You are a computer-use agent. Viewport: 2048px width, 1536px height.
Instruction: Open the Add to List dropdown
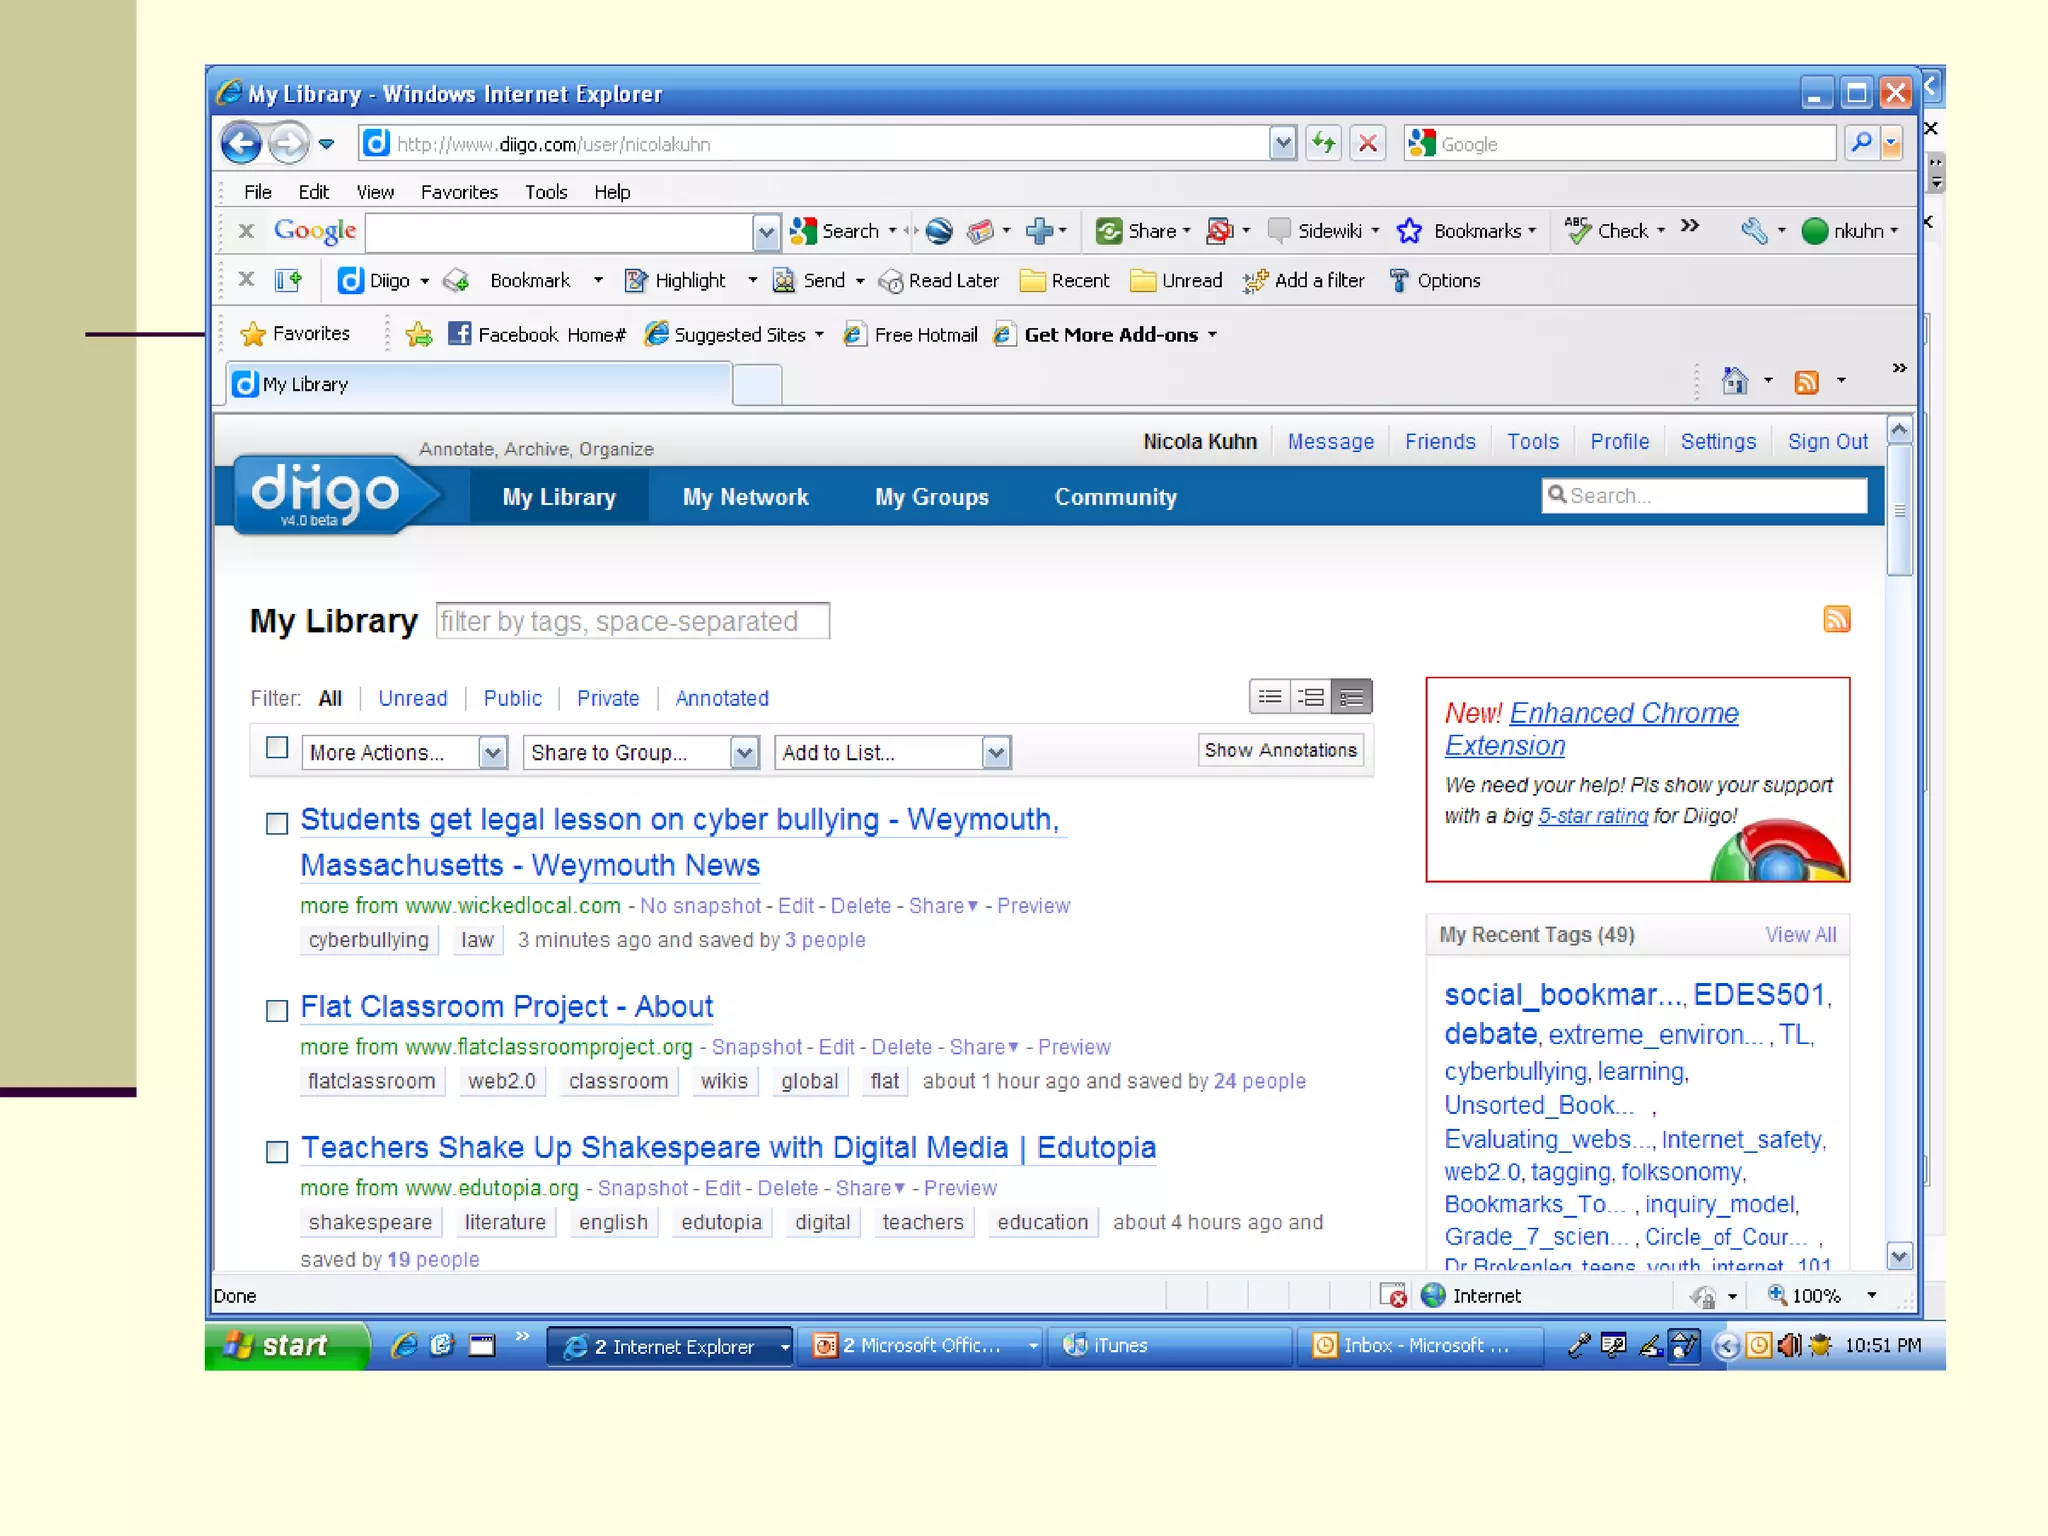click(995, 753)
